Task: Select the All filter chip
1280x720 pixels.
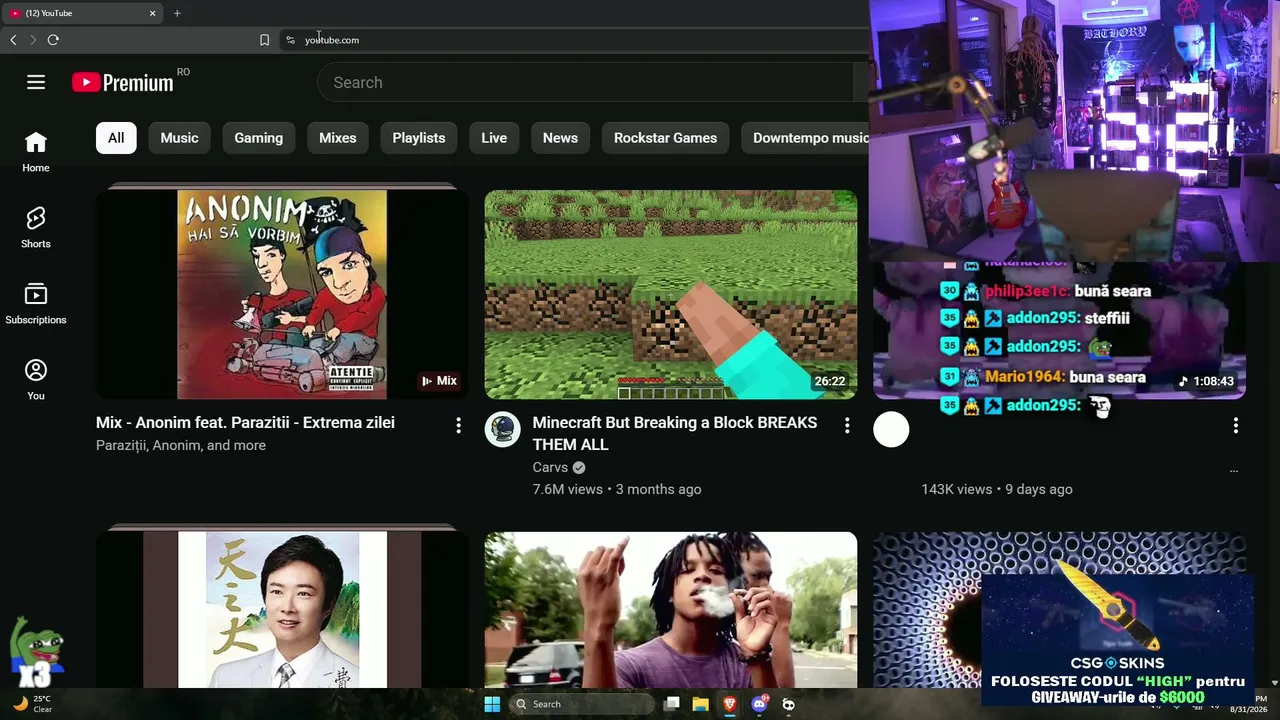Action: [x=116, y=138]
